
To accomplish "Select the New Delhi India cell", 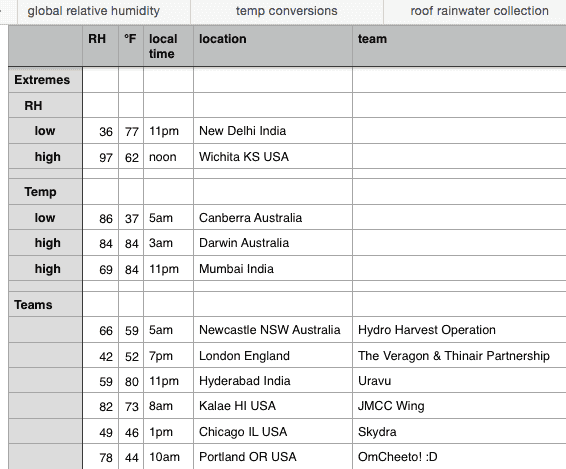I will pyautogui.click(x=273, y=131).
